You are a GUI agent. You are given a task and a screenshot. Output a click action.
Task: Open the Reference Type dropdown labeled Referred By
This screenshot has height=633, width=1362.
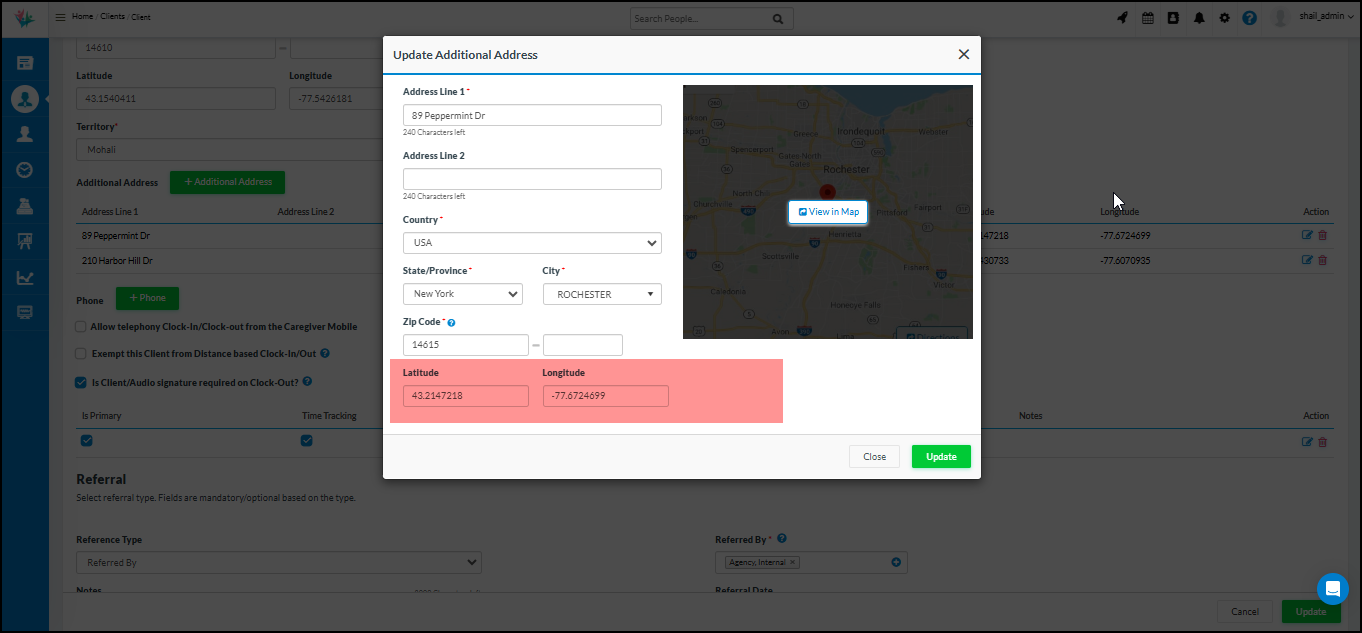pos(278,562)
